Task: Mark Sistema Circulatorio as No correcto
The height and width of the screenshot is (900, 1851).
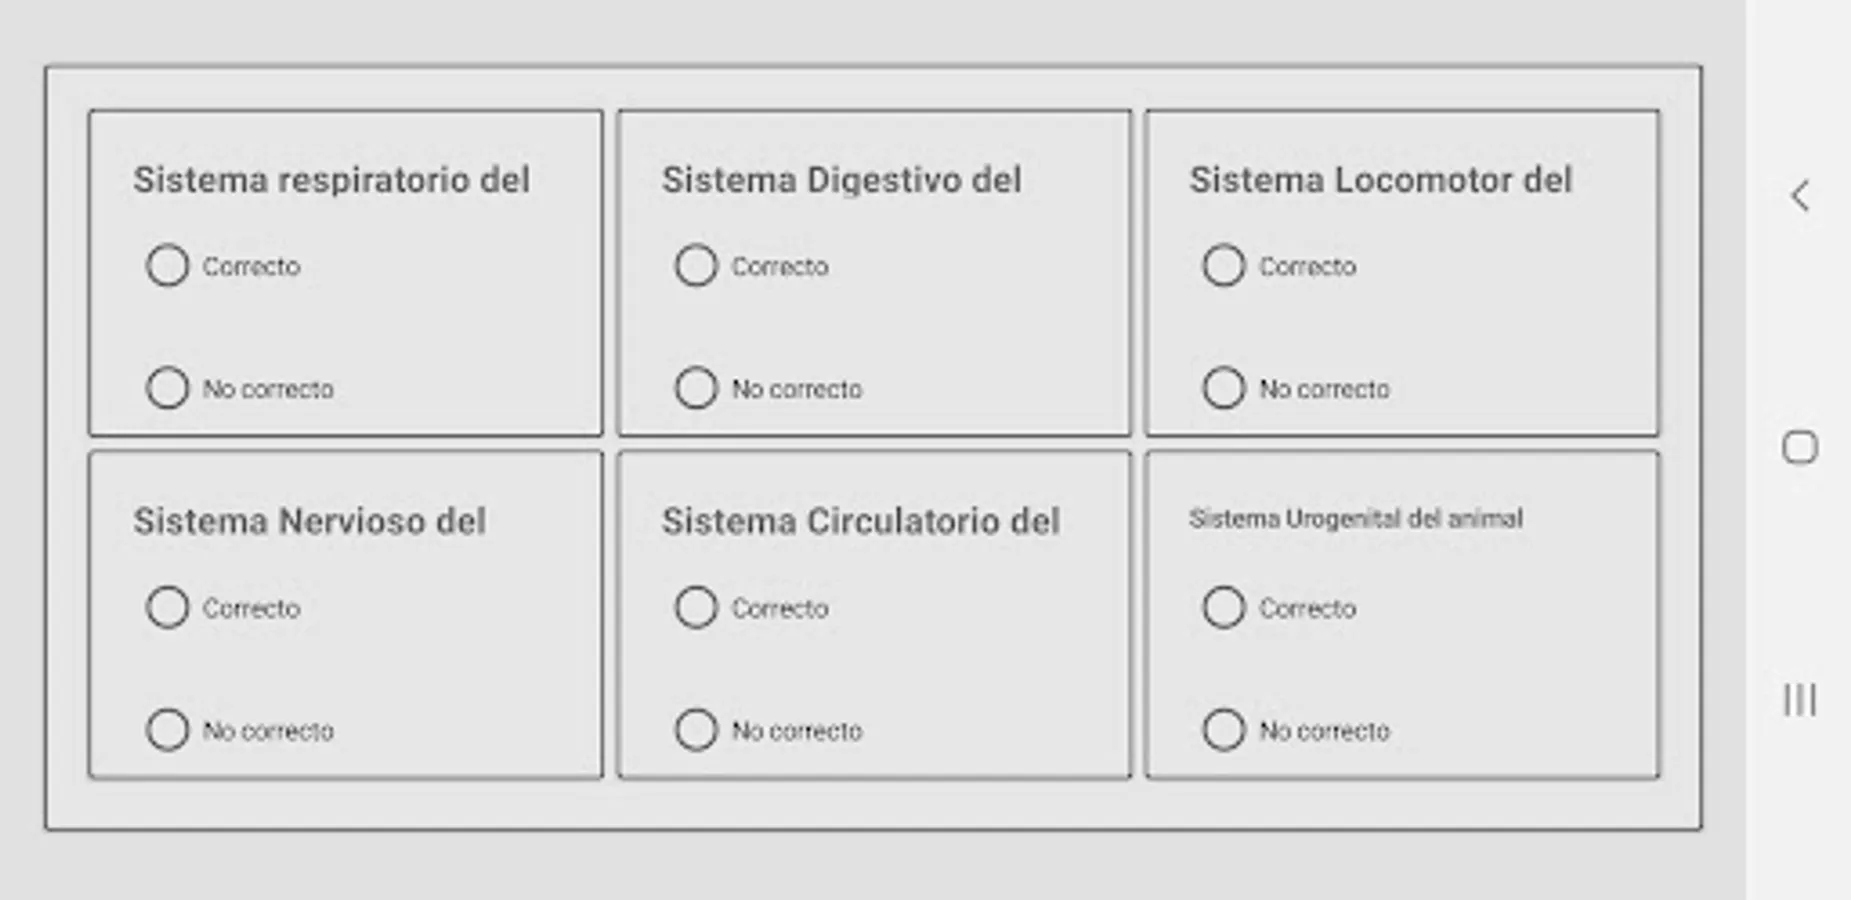Action: pyautogui.click(x=696, y=730)
